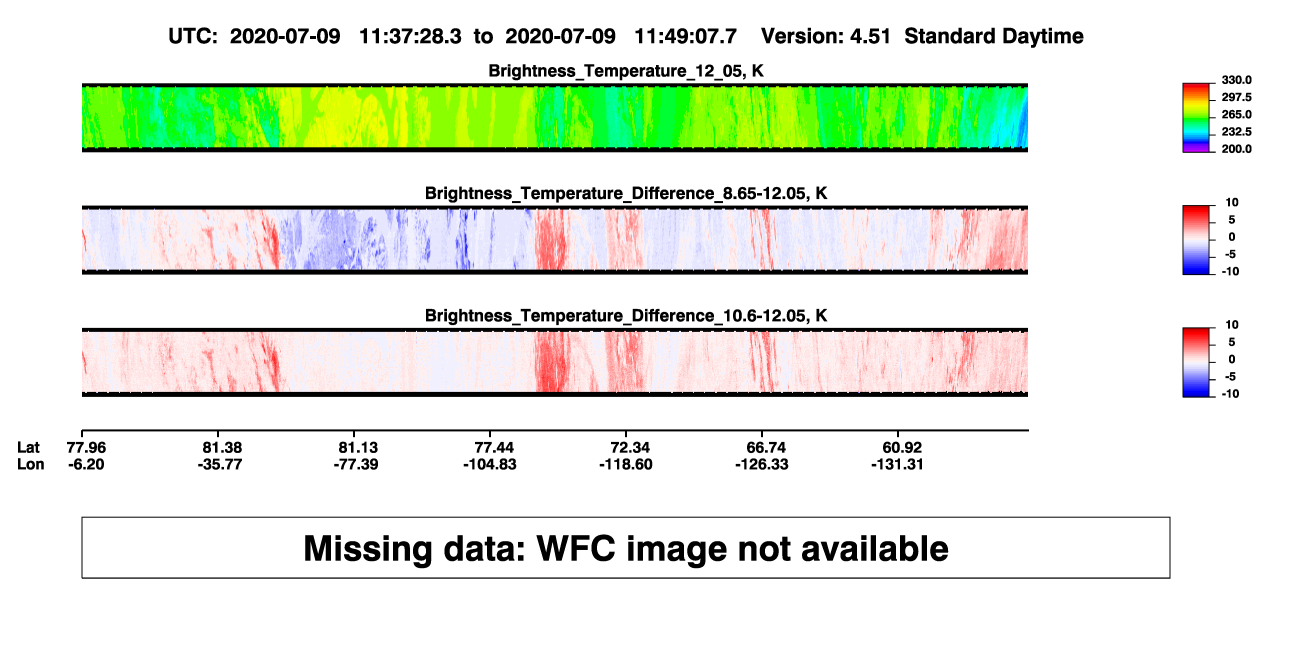Click colorbar value 330.0
Screen dimensions: 1300x667
pyautogui.click(x=1237, y=80)
